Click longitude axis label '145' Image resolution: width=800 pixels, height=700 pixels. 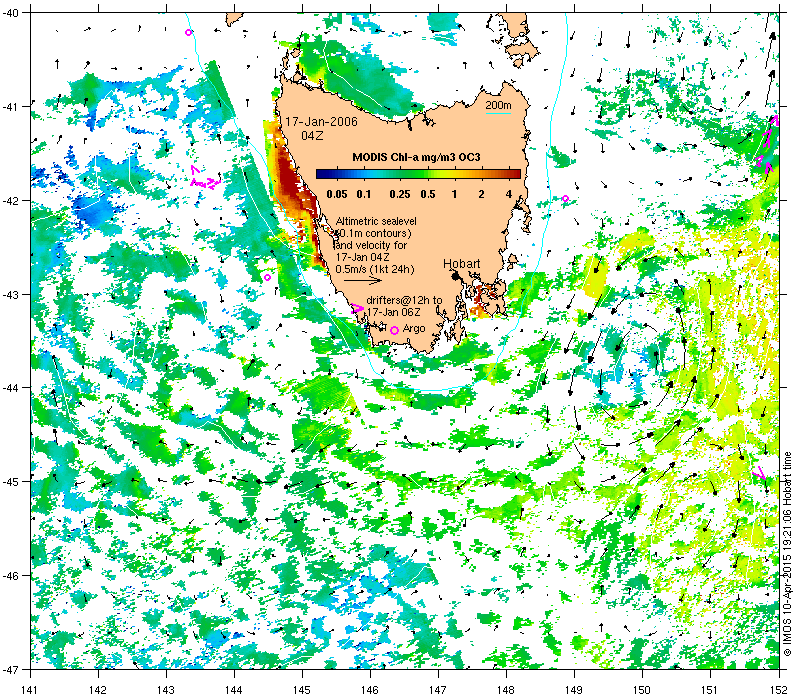(302, 690)
